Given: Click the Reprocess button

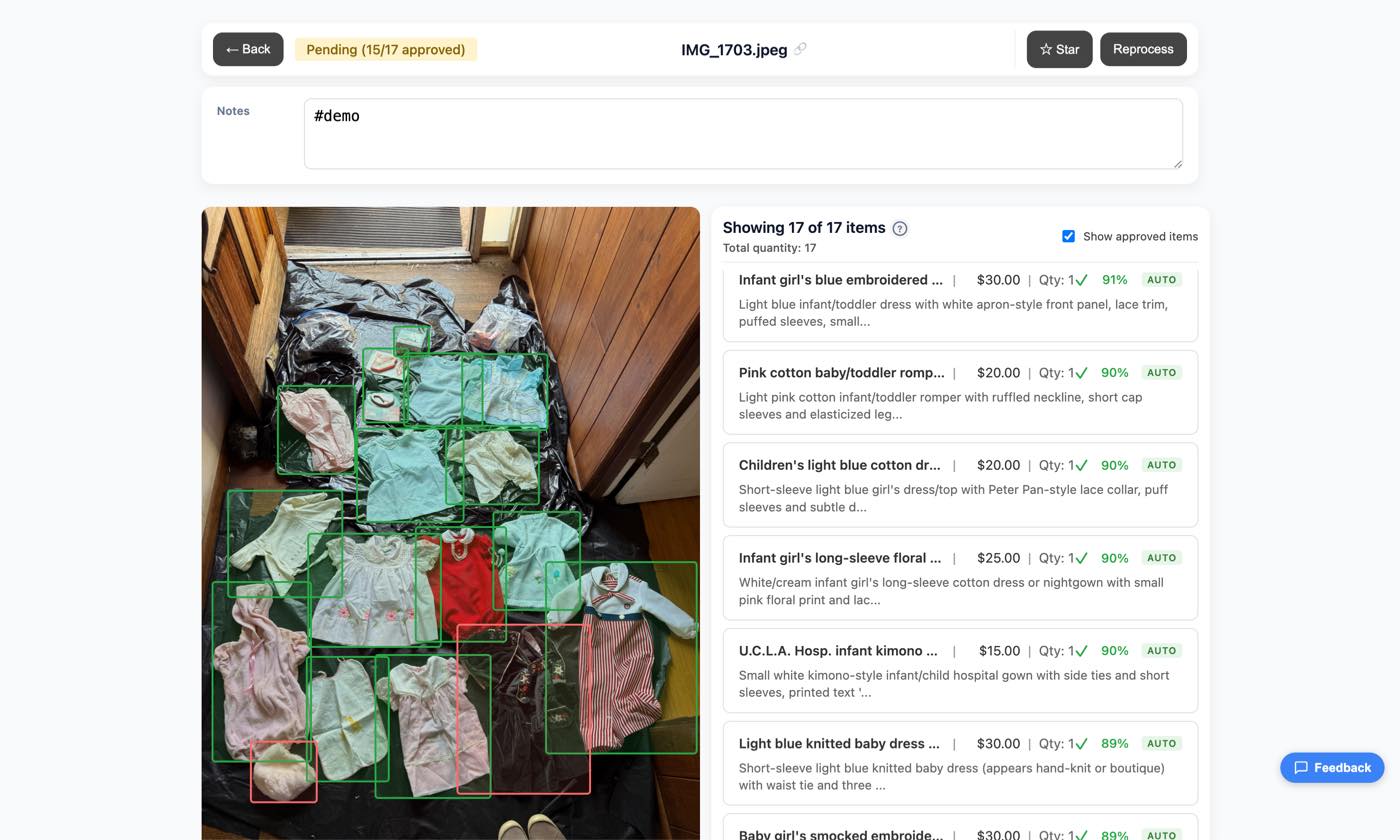Looking at the screenshot, I should click(1143, 49).
